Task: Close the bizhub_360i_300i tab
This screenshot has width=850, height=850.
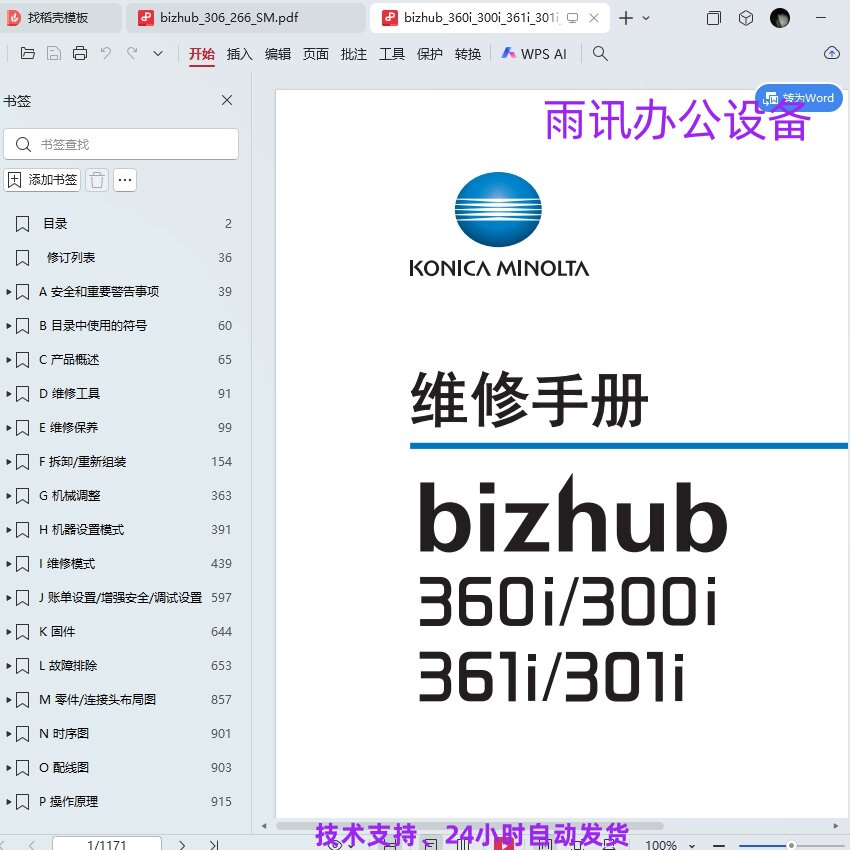Action: click(594, 18)
